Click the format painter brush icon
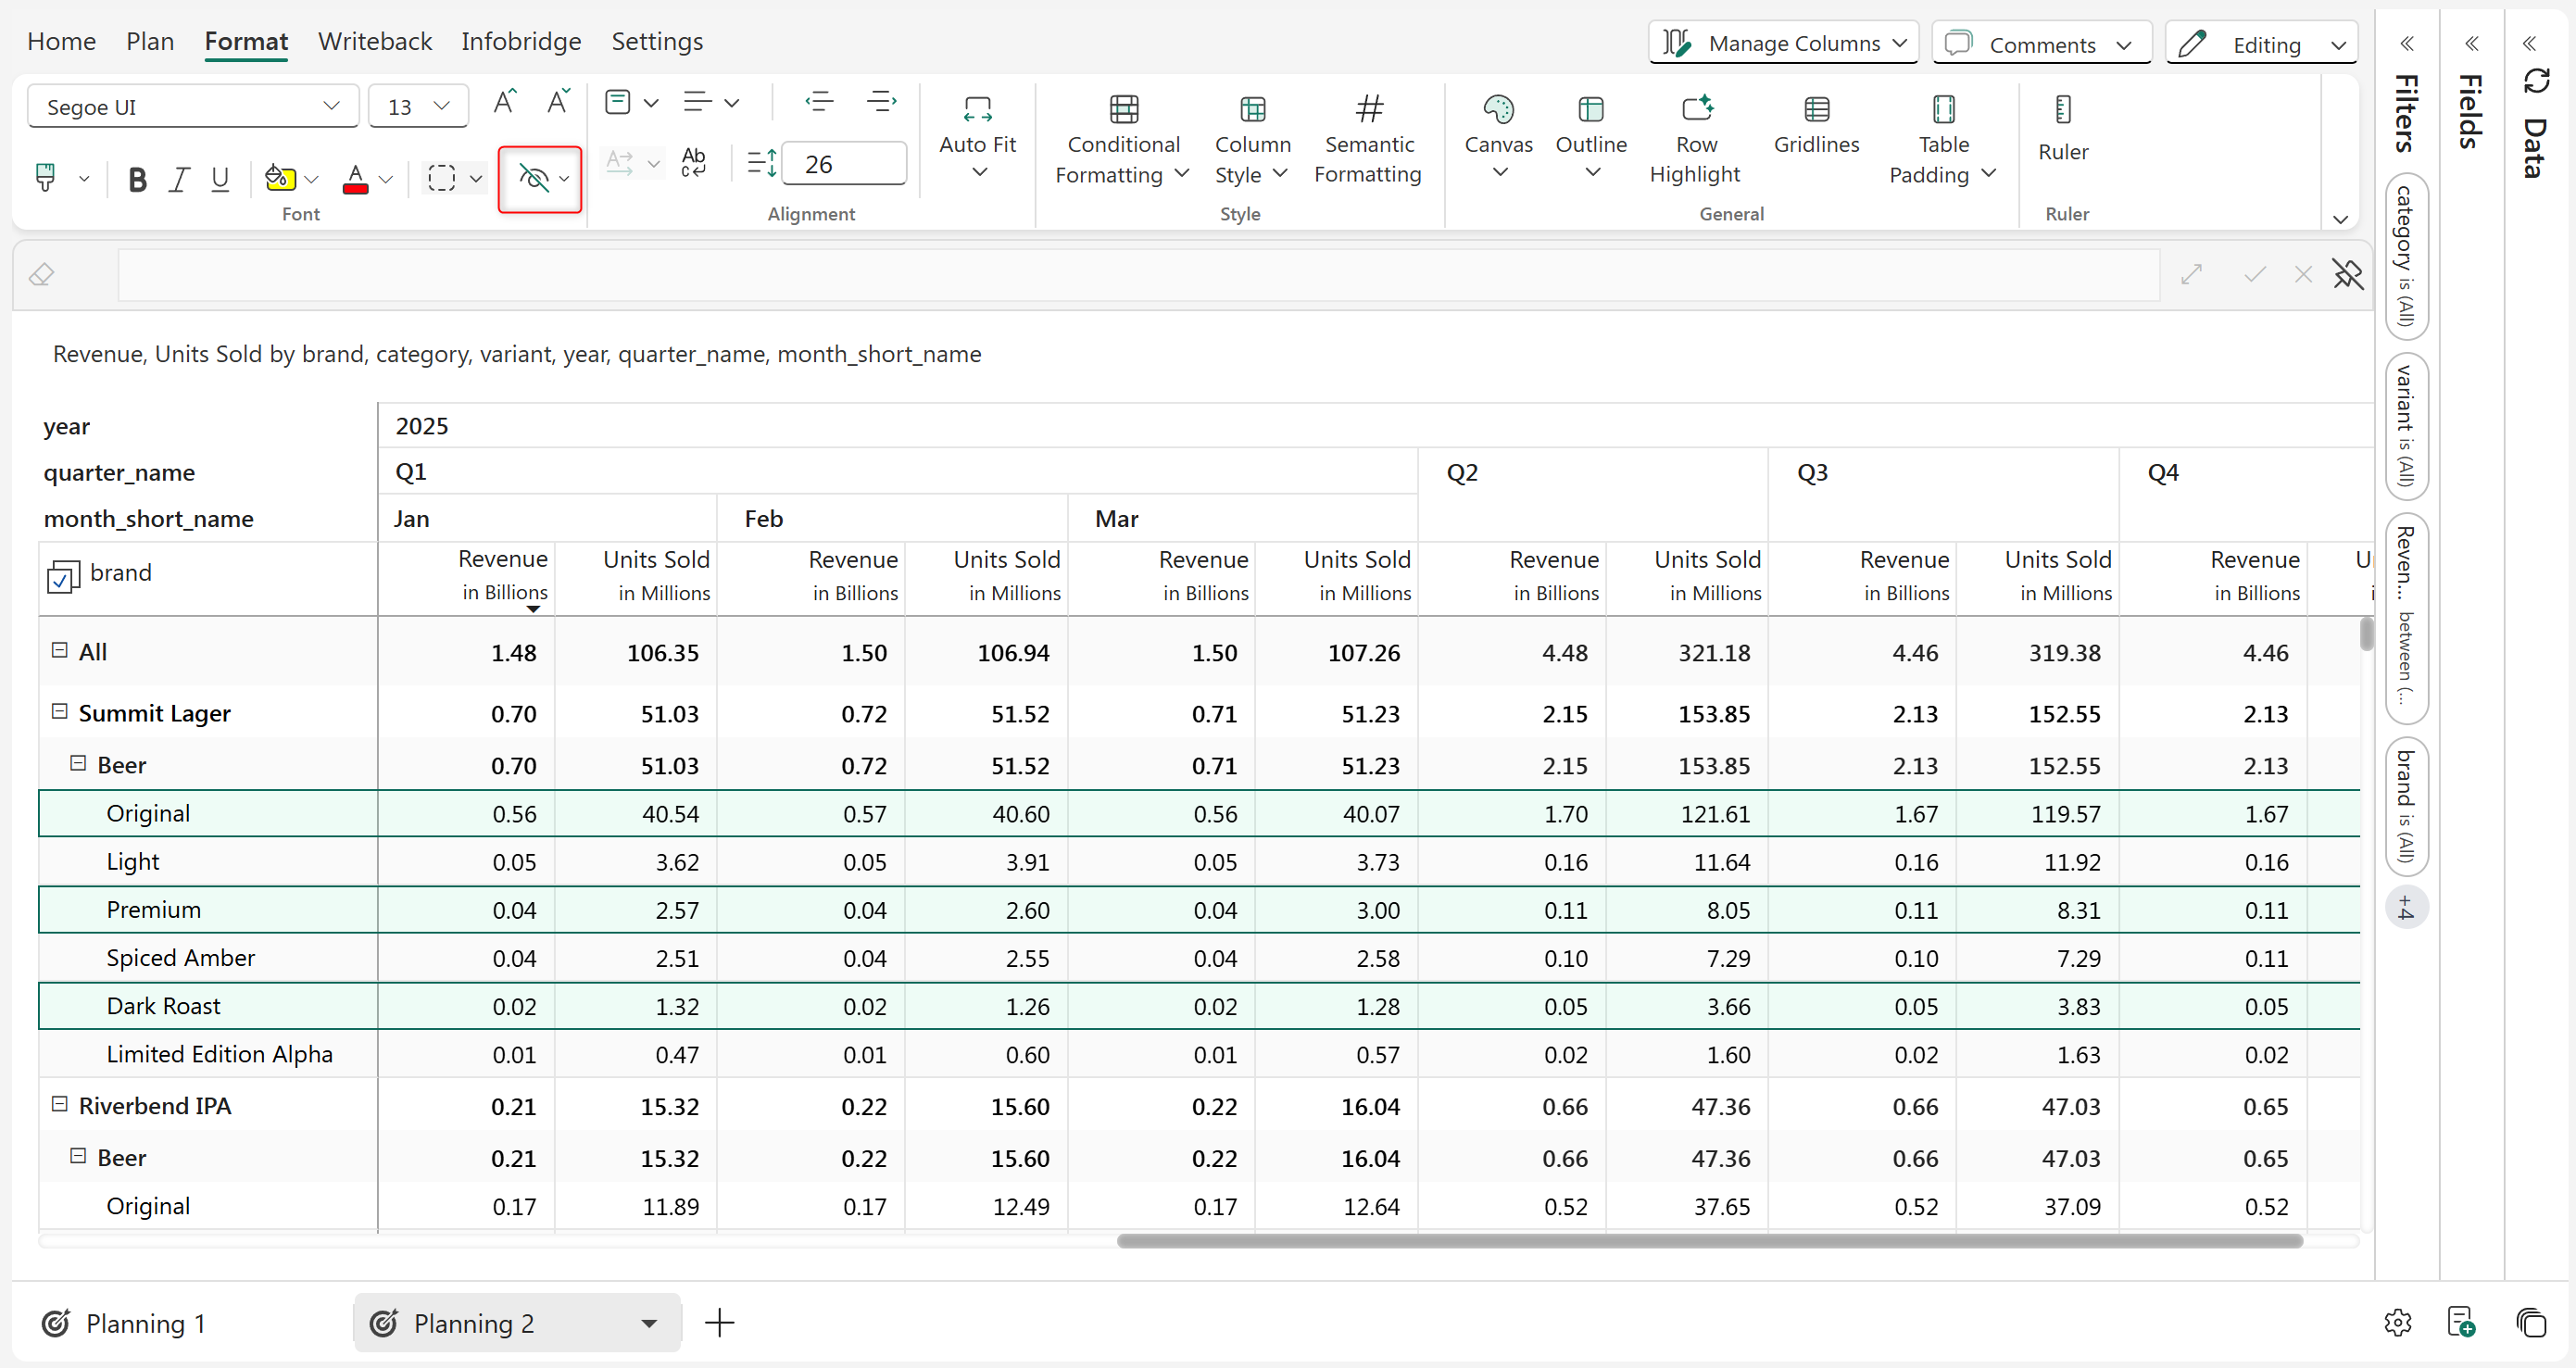Viewport: 2576px width, 1368px height. [x=45, y=178]
